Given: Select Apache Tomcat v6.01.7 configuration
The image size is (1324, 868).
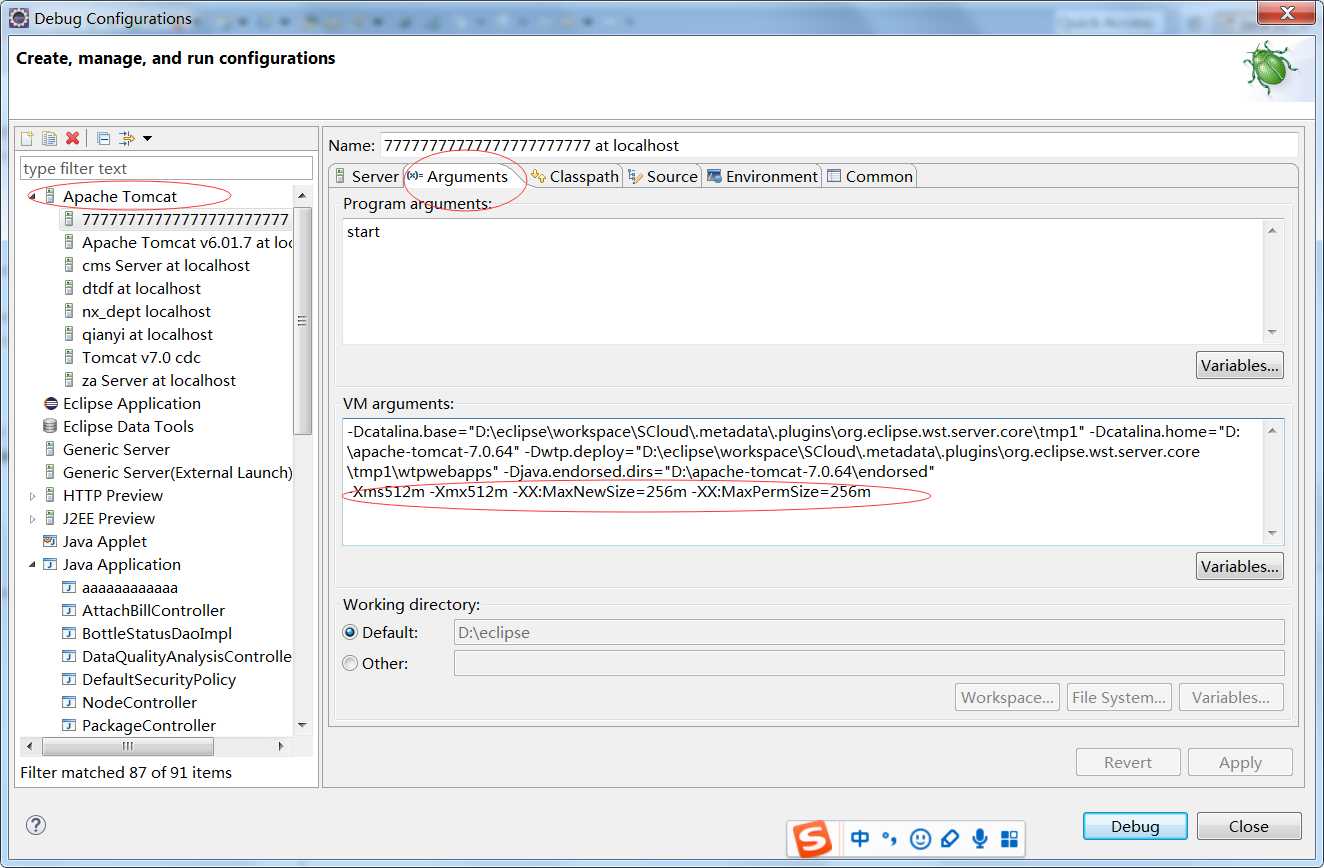Looking at the screenshot, I should click(178, 242).
